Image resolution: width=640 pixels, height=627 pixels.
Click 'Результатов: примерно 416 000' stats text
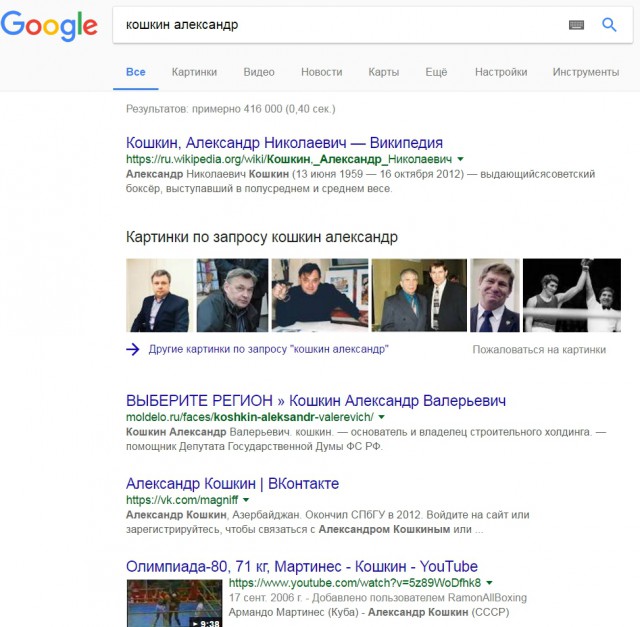tap(231, 109)
